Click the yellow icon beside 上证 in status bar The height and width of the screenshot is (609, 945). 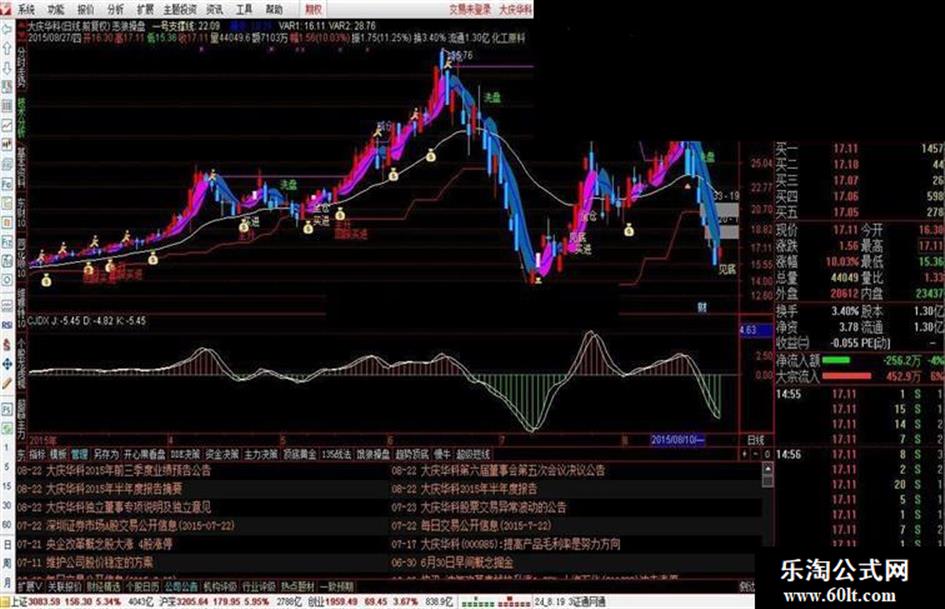point(5,602)
